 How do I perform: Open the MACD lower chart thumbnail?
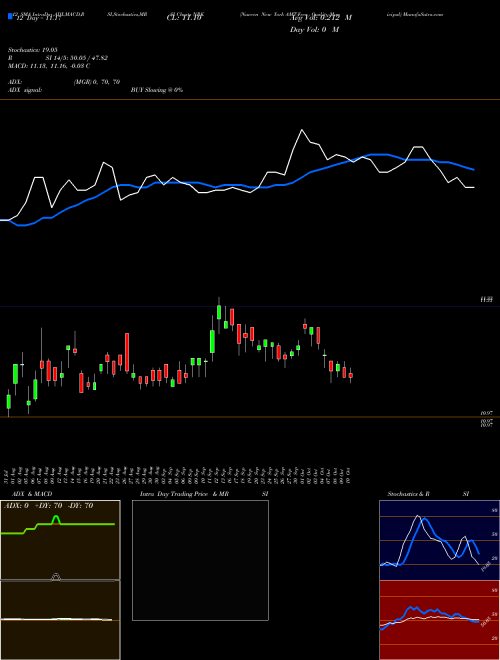point(60,620)
